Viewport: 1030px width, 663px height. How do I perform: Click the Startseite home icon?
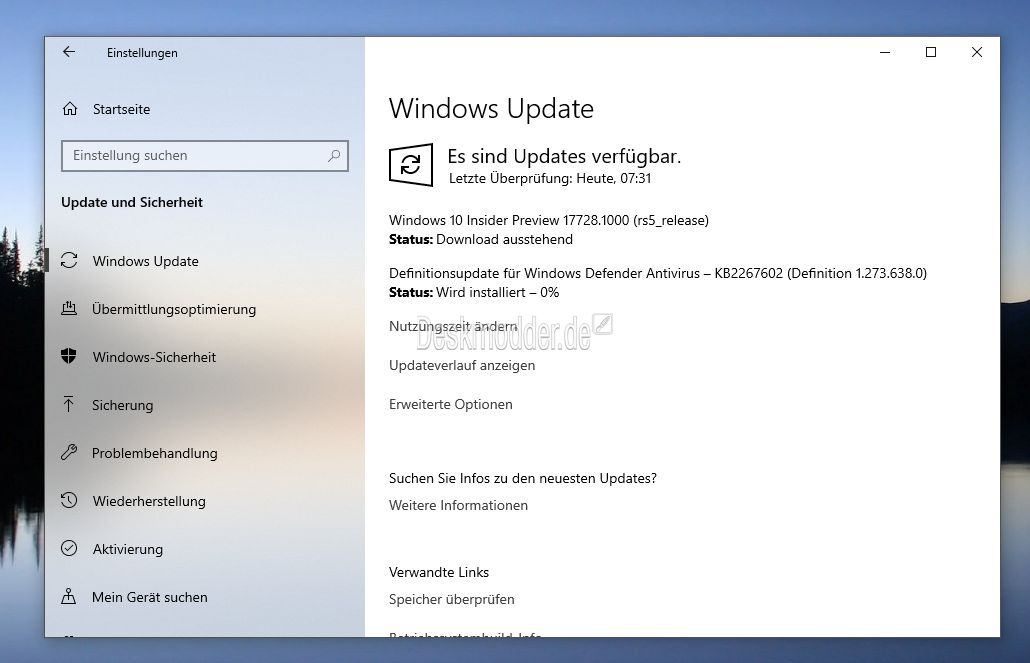click(x=70, y=109)
